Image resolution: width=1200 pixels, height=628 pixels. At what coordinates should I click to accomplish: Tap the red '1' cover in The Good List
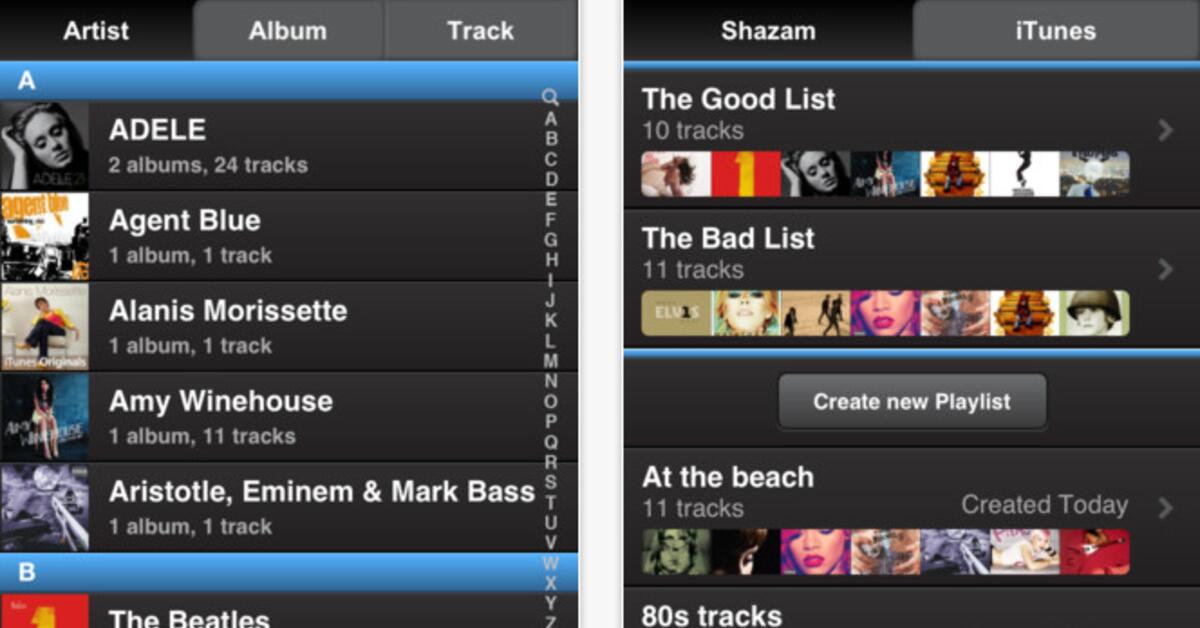click(746, 174)
